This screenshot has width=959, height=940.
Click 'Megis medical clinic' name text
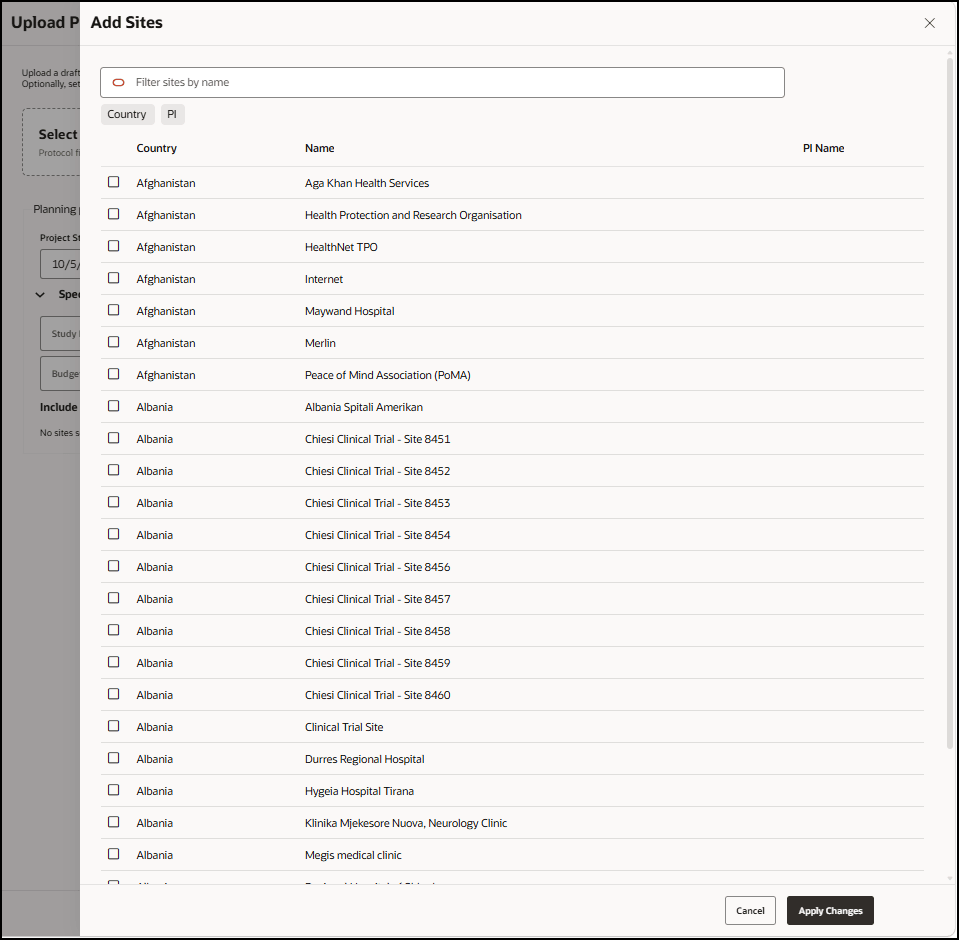point(354,855)
